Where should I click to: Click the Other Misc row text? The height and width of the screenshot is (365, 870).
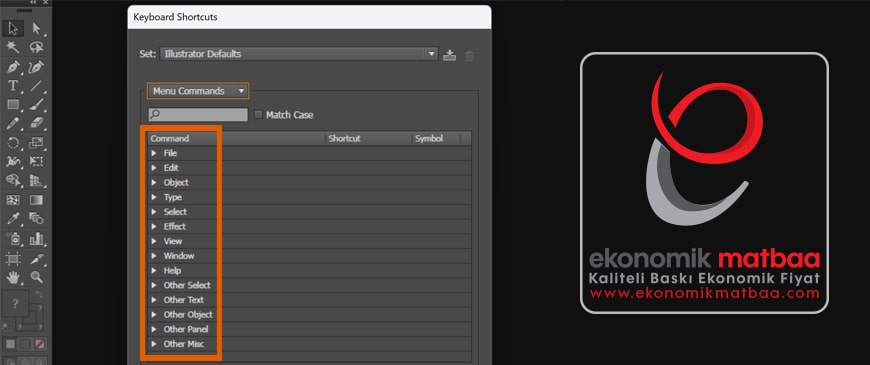tap(184, 344)
